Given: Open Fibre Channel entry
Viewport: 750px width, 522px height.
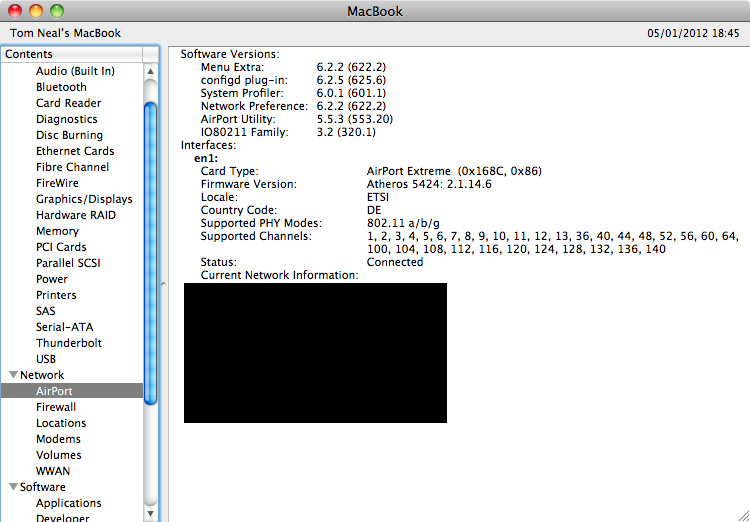Looking at the screenshot, I should click(72, 167).
